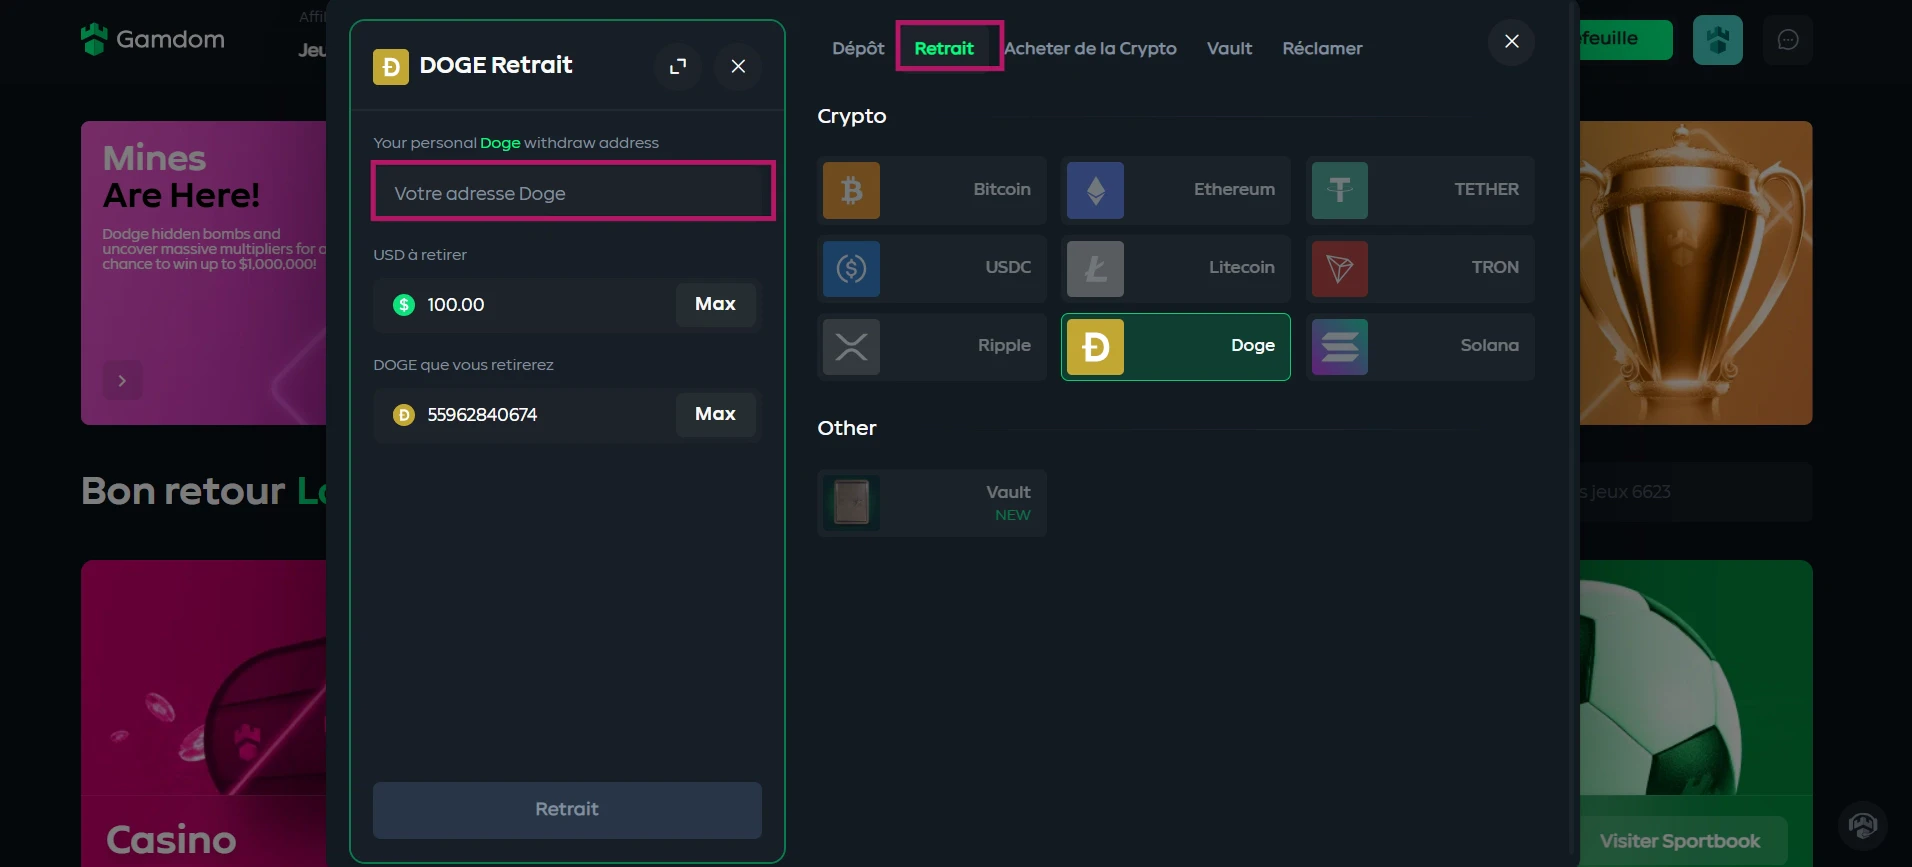The width and height of the screenshot is (1912, 867).
Task: Choose Solana as withdrawal currency
Action: click(x=1420, y=346)
